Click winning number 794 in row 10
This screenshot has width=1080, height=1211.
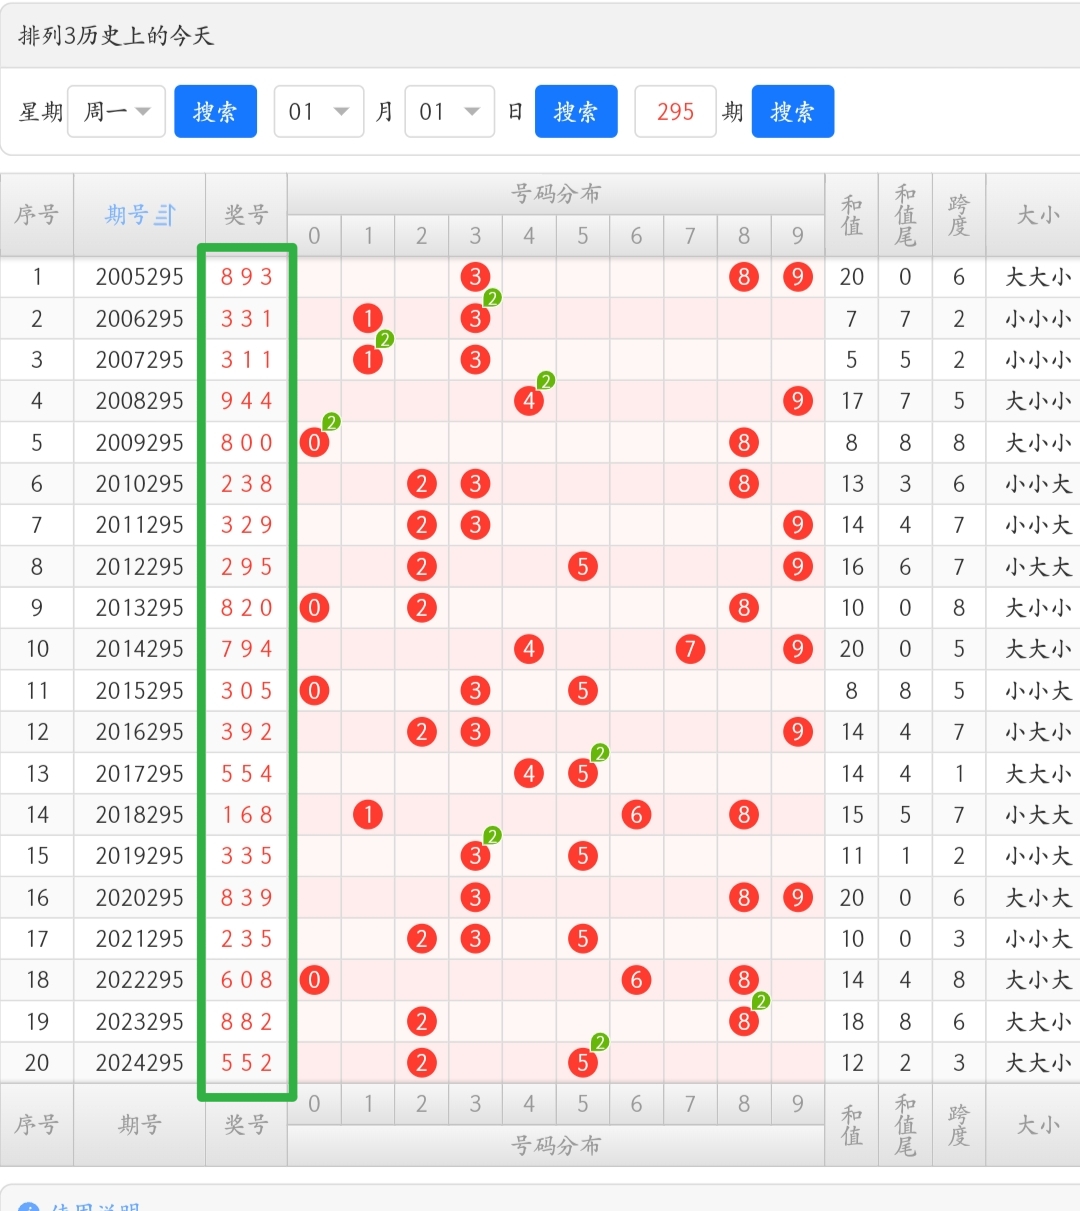247,649
